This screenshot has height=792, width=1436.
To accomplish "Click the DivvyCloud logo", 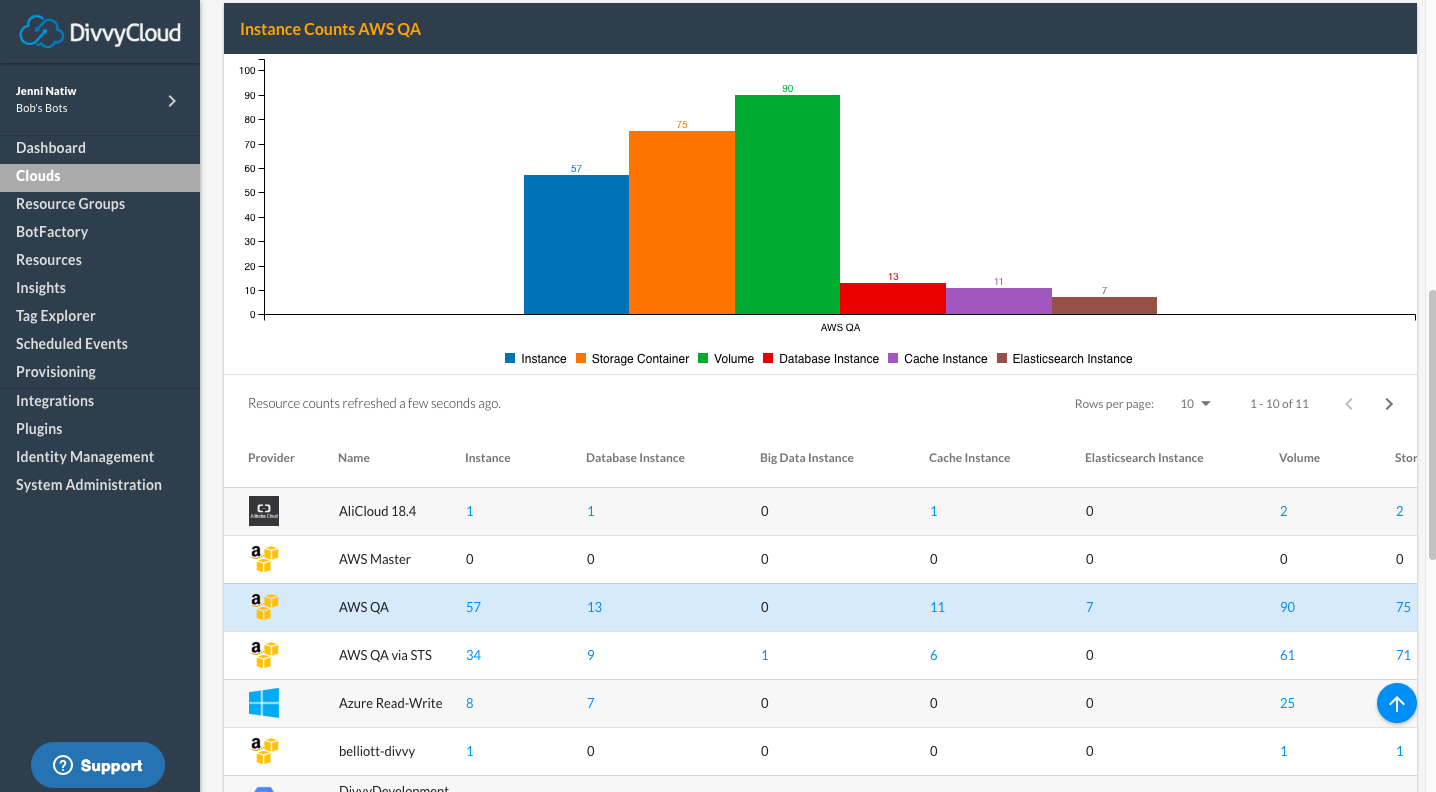I will click(100, 32).
